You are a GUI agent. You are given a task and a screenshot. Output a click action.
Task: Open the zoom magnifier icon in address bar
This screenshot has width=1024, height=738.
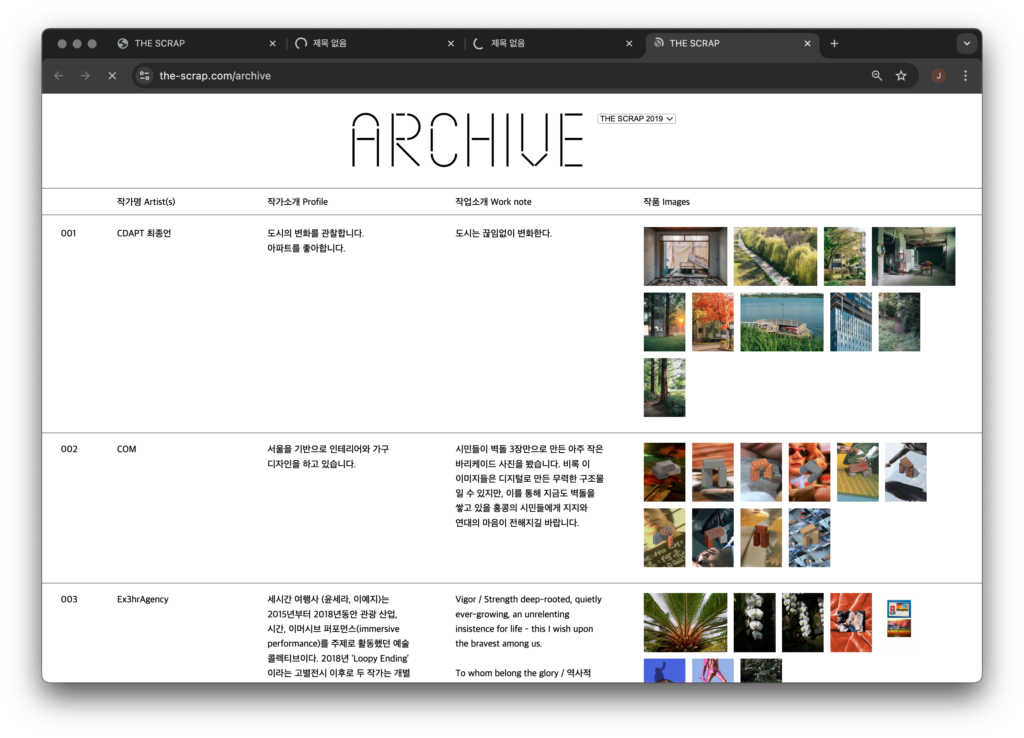pyautogui.click(x=877, y=76)
